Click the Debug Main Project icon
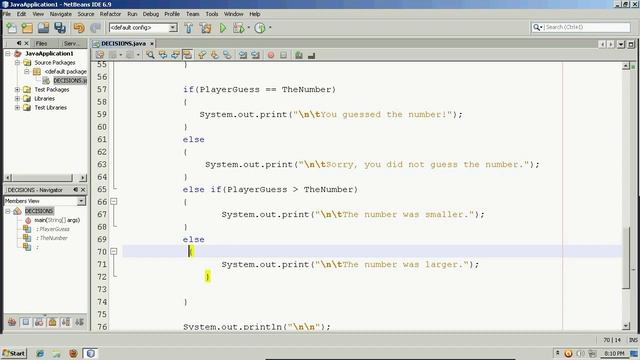The height and width of the screenshot is (360, 640). [x=238, y=28]
